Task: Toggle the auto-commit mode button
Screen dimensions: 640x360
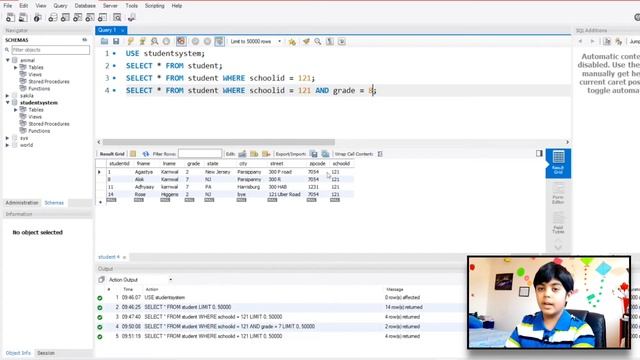Action: [x=219, y=41]
